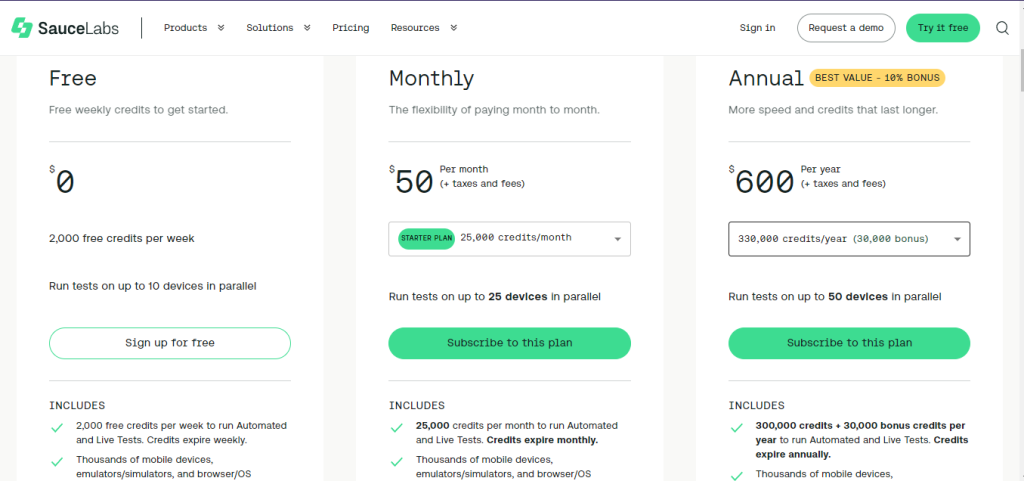1024x481 pixels.
Task: Click the BEST VALUE - 10% BONUS badge
Action: [x=877, y=78]
